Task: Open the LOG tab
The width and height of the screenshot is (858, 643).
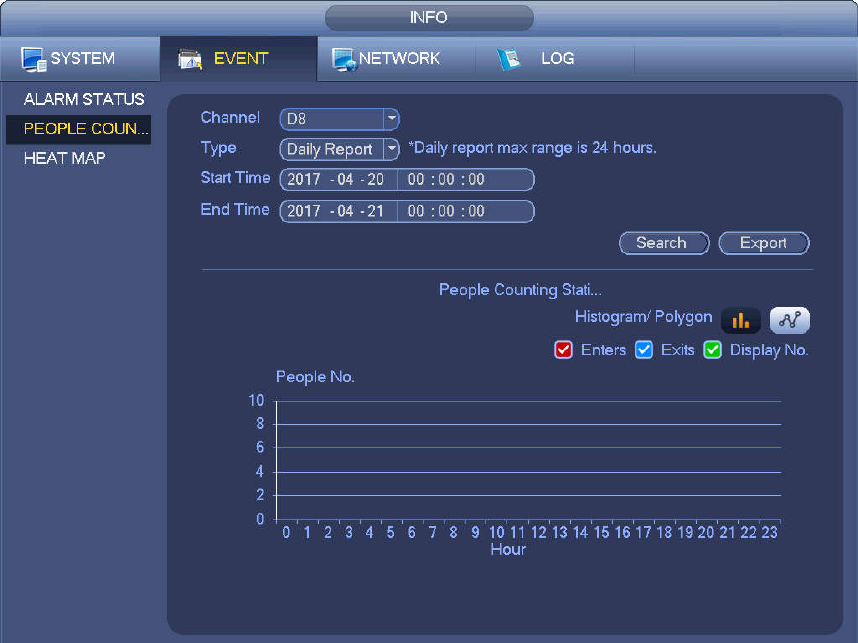Action: tap(555, 59)
